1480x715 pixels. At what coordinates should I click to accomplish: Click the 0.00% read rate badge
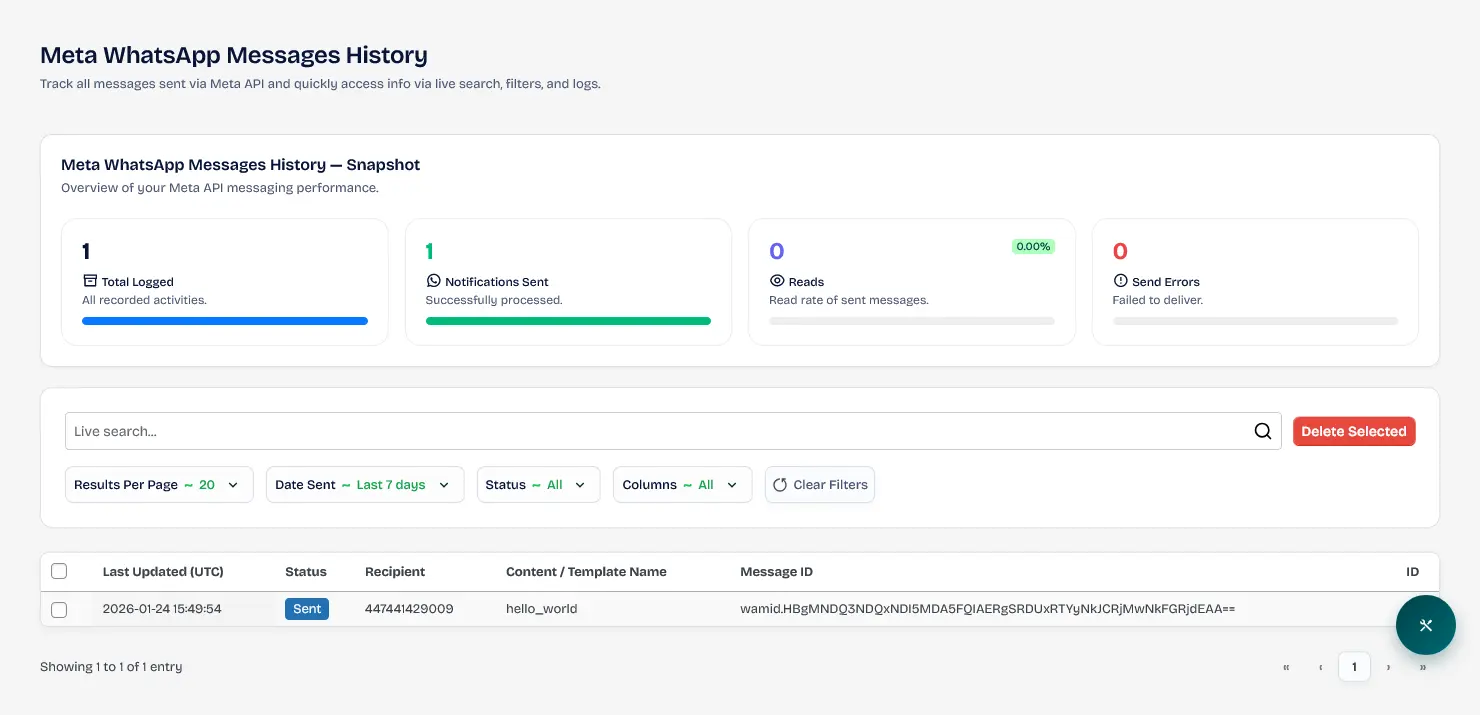click(x=1033, y=246)
